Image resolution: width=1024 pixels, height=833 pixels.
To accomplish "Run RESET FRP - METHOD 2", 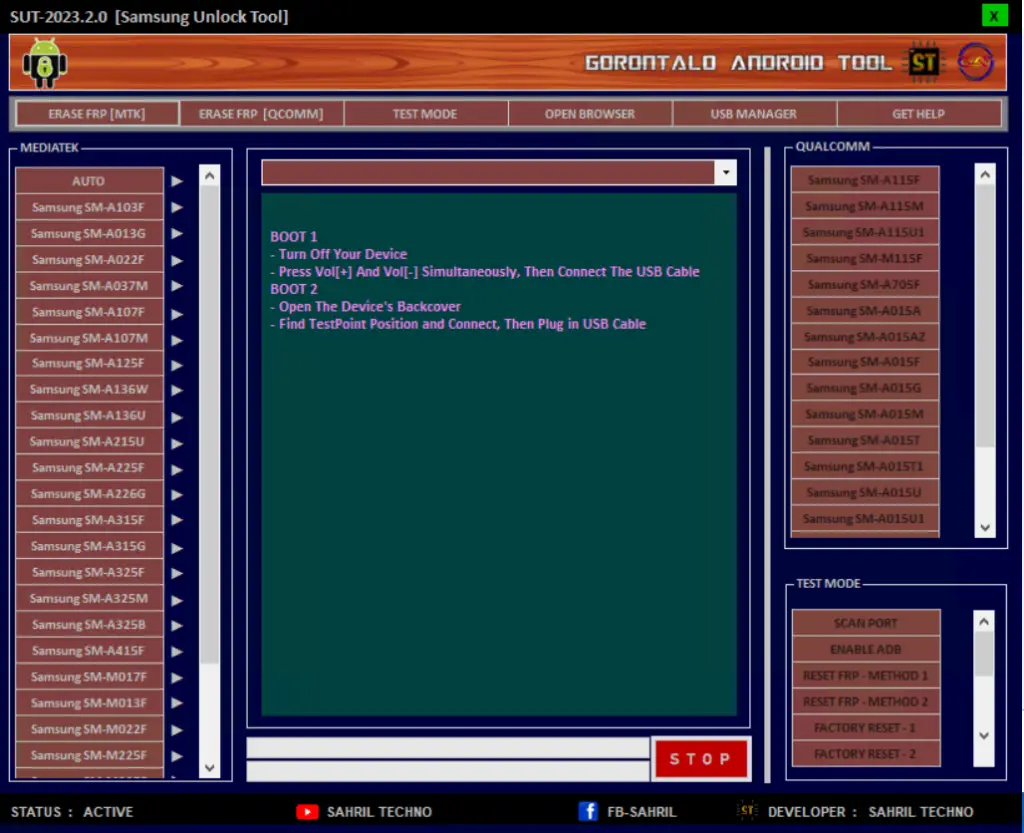I will click(x=866, y=702).
